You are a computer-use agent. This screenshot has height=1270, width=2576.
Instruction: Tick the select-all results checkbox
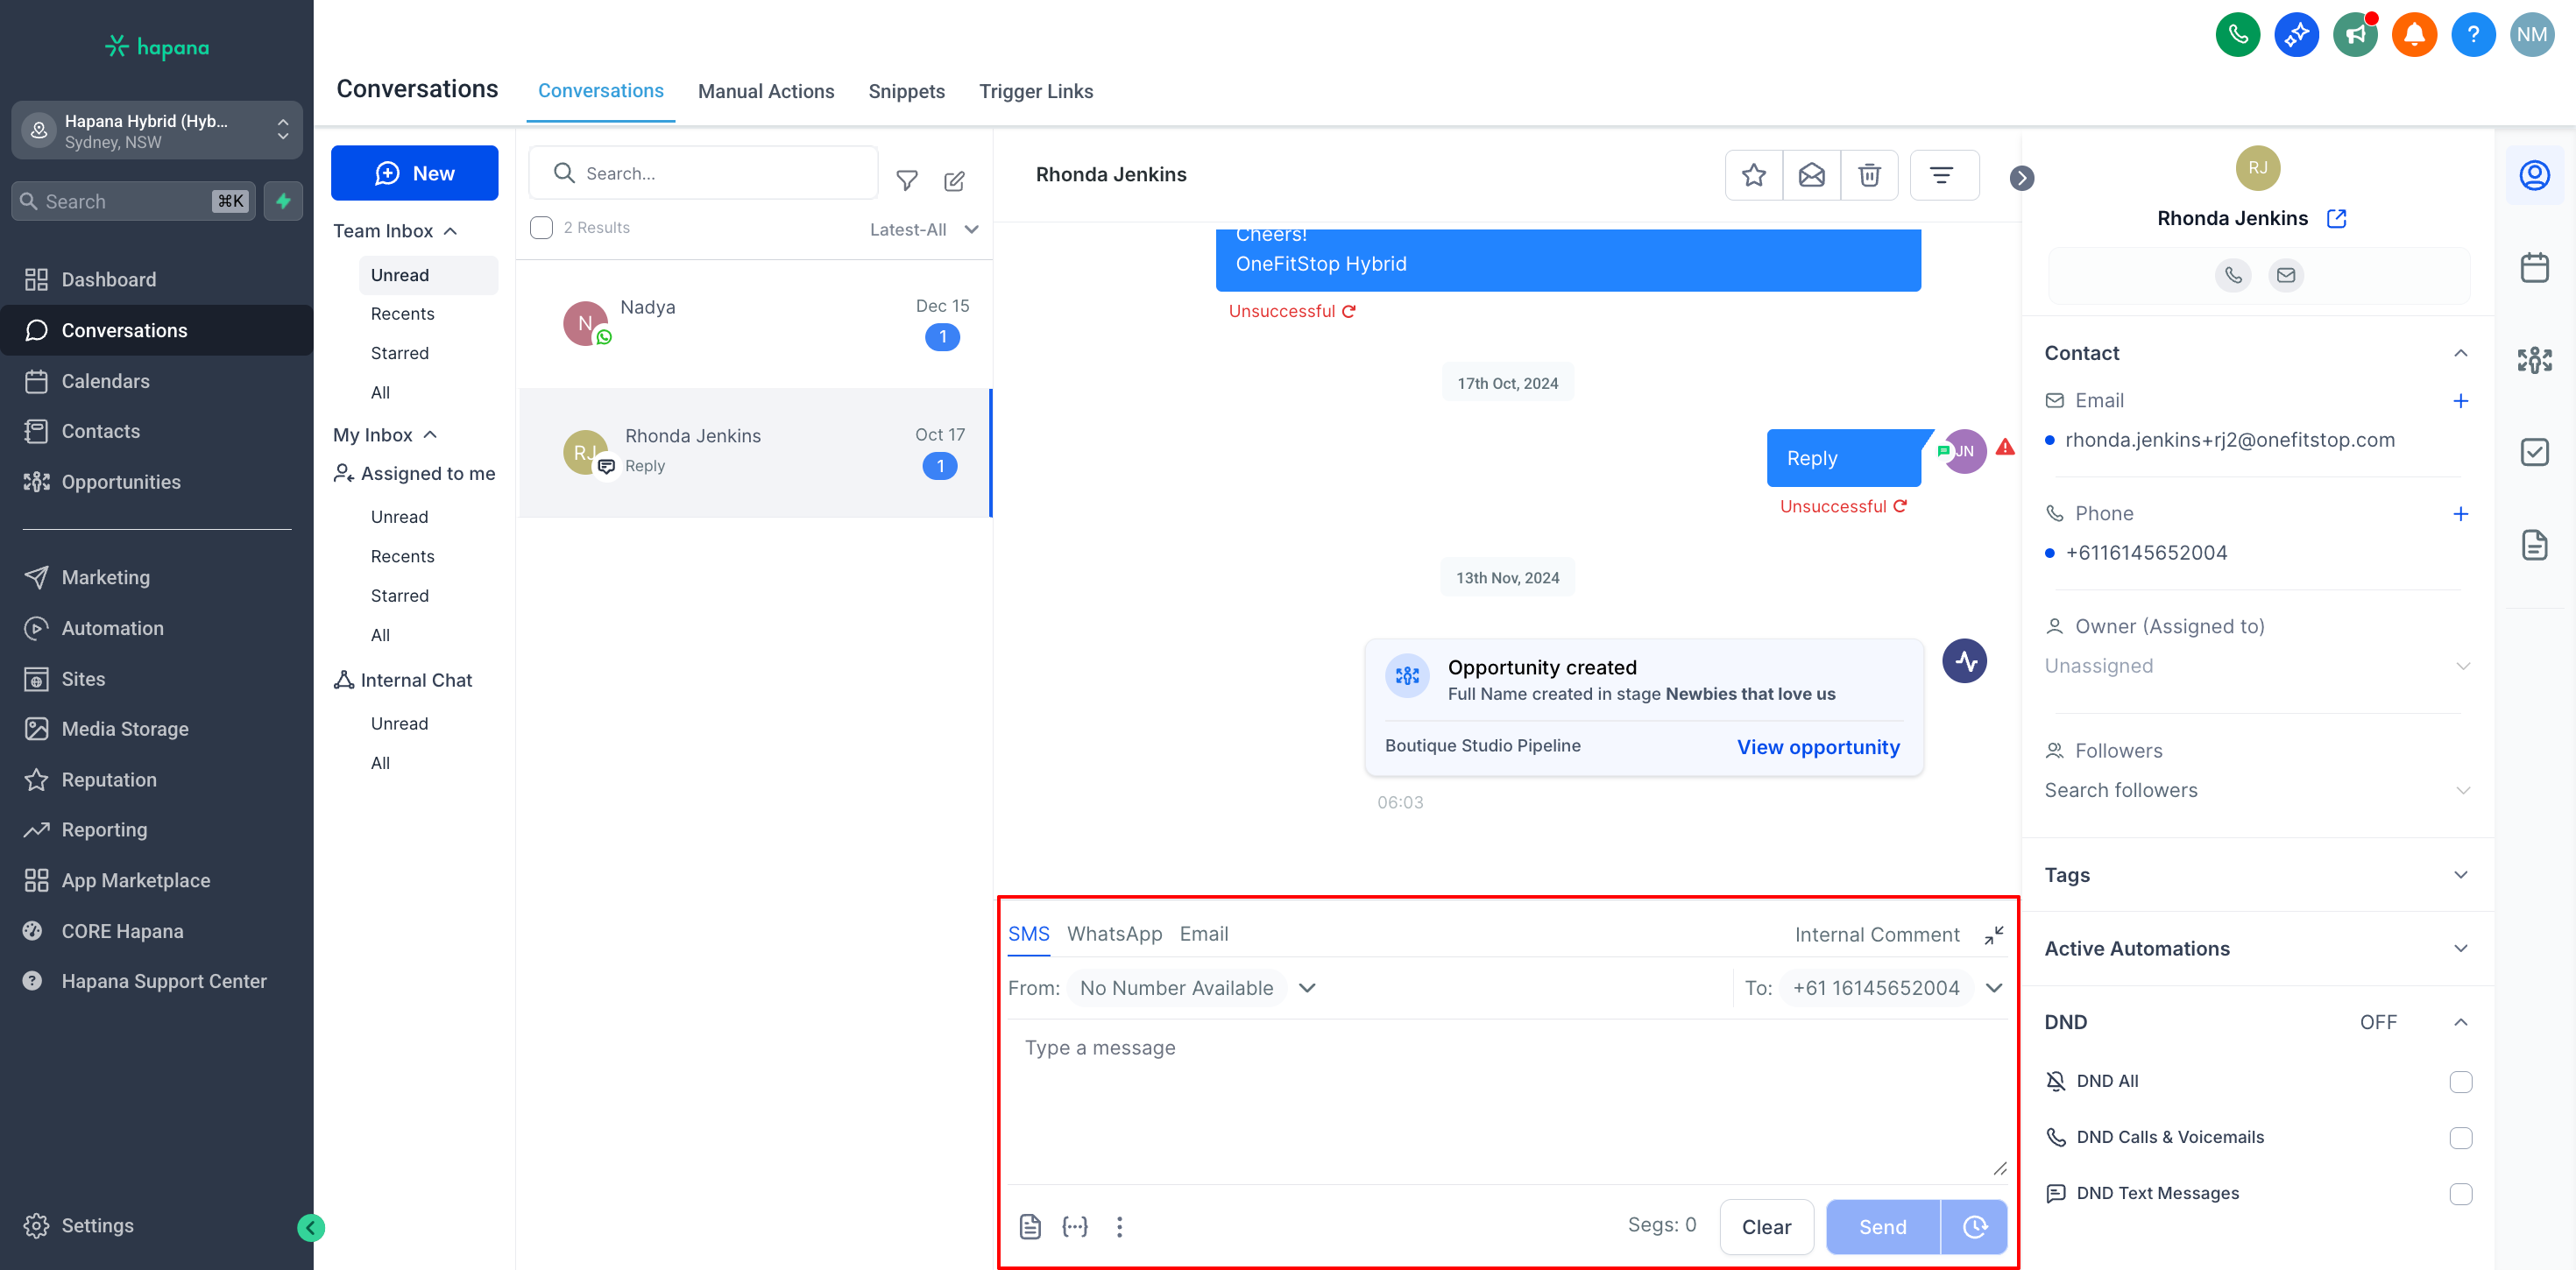click(x=541, y=228)
